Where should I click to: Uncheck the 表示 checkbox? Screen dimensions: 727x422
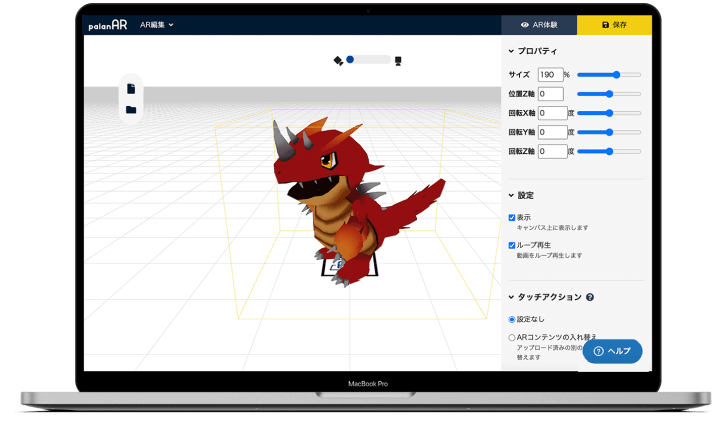click(512, 217)
